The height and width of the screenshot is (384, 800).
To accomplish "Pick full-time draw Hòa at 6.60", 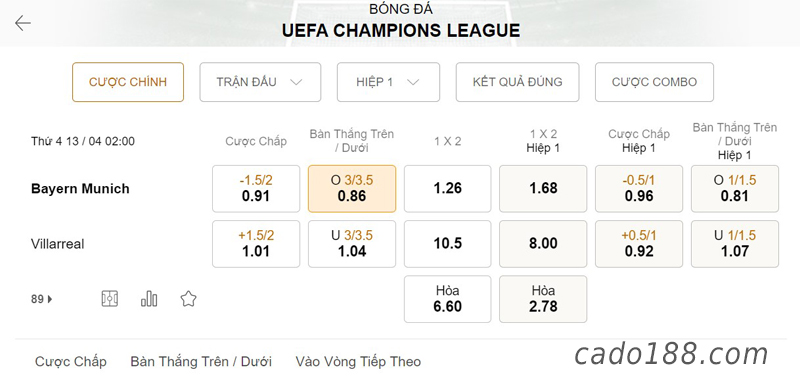I will tap(447, 299).
